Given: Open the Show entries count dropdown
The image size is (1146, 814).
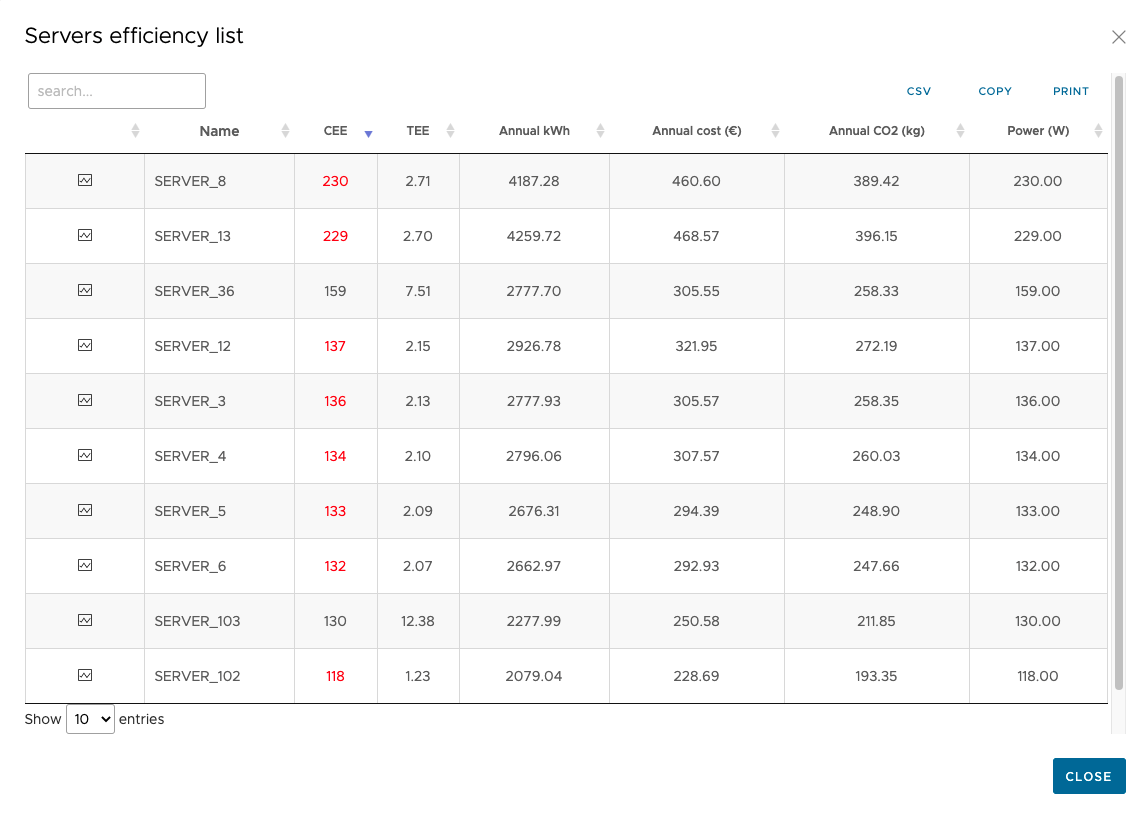Looking at the screenshot, I should [x=91, y=719].
